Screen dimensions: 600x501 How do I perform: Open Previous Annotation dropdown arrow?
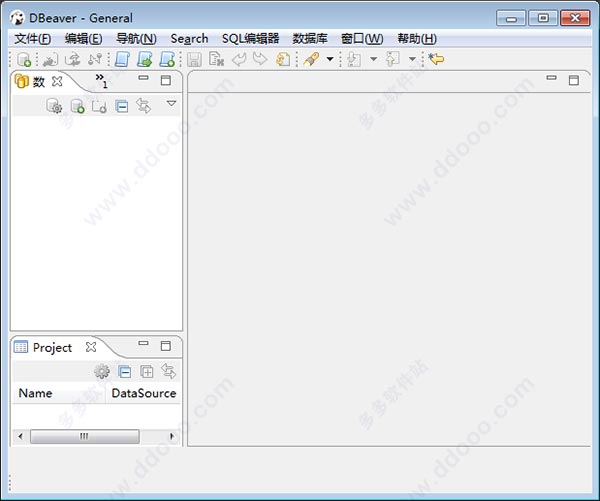coord(412,59)
